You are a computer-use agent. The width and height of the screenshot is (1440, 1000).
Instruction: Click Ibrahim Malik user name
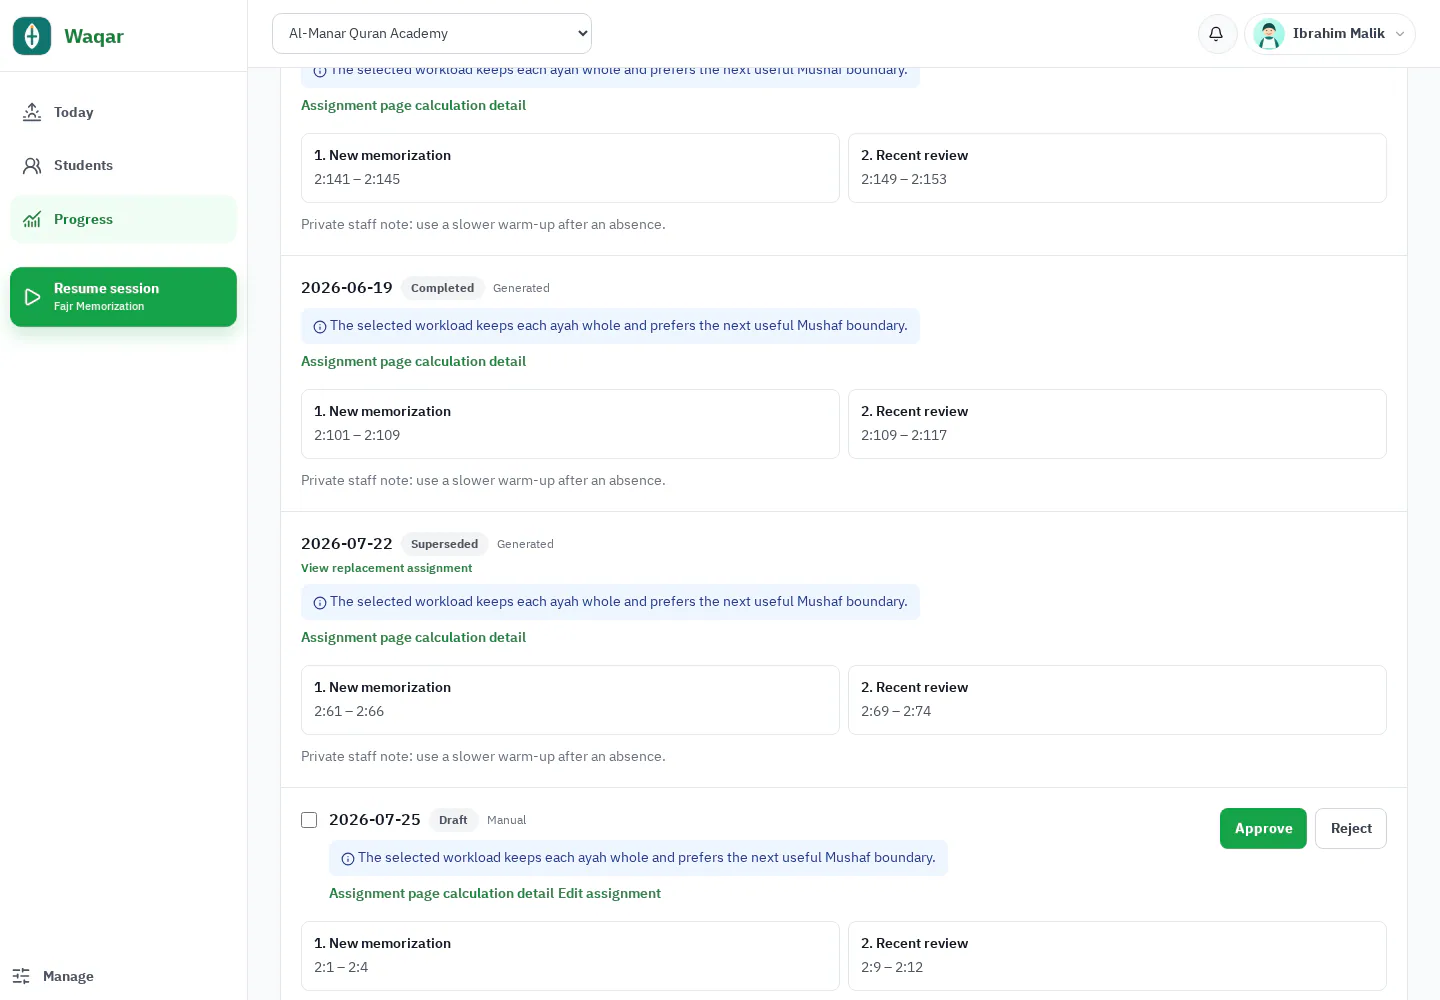point(1338,33)
